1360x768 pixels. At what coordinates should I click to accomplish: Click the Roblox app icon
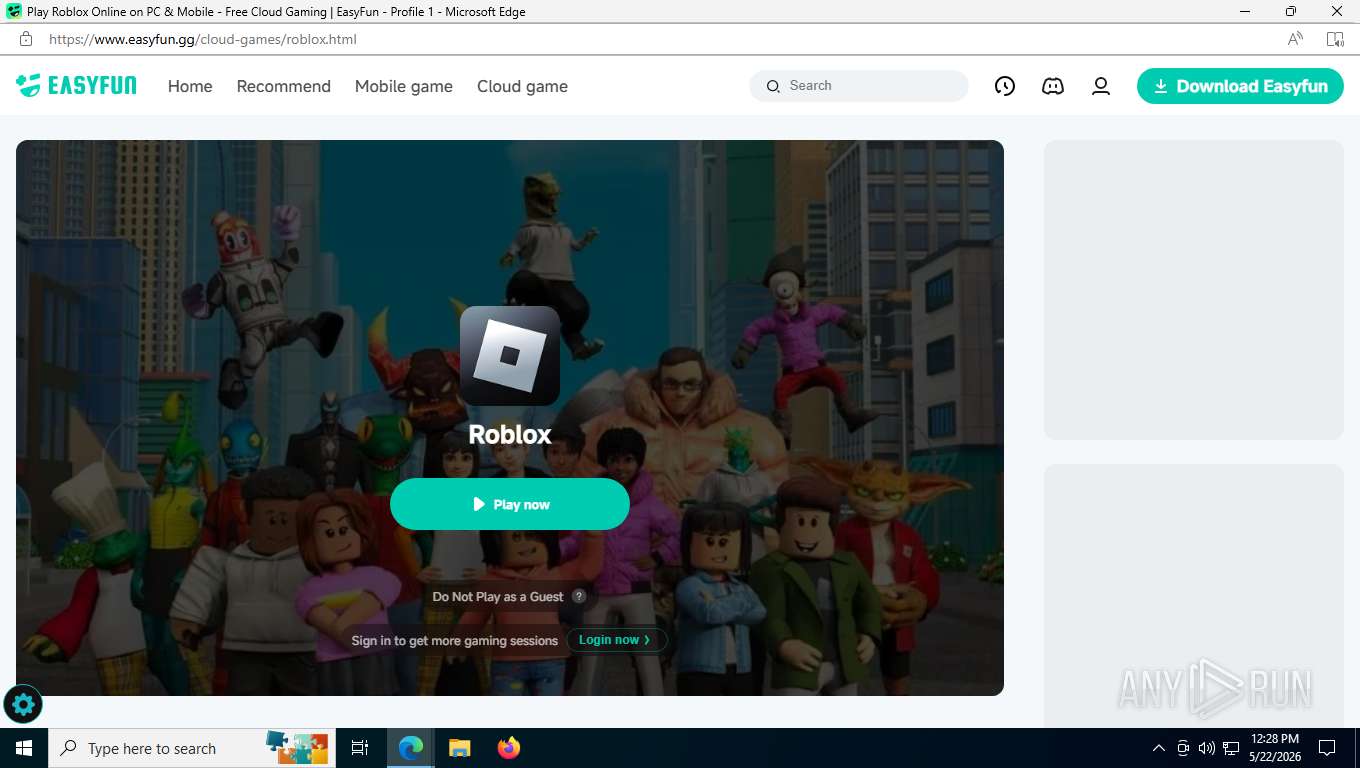(510, 356)
